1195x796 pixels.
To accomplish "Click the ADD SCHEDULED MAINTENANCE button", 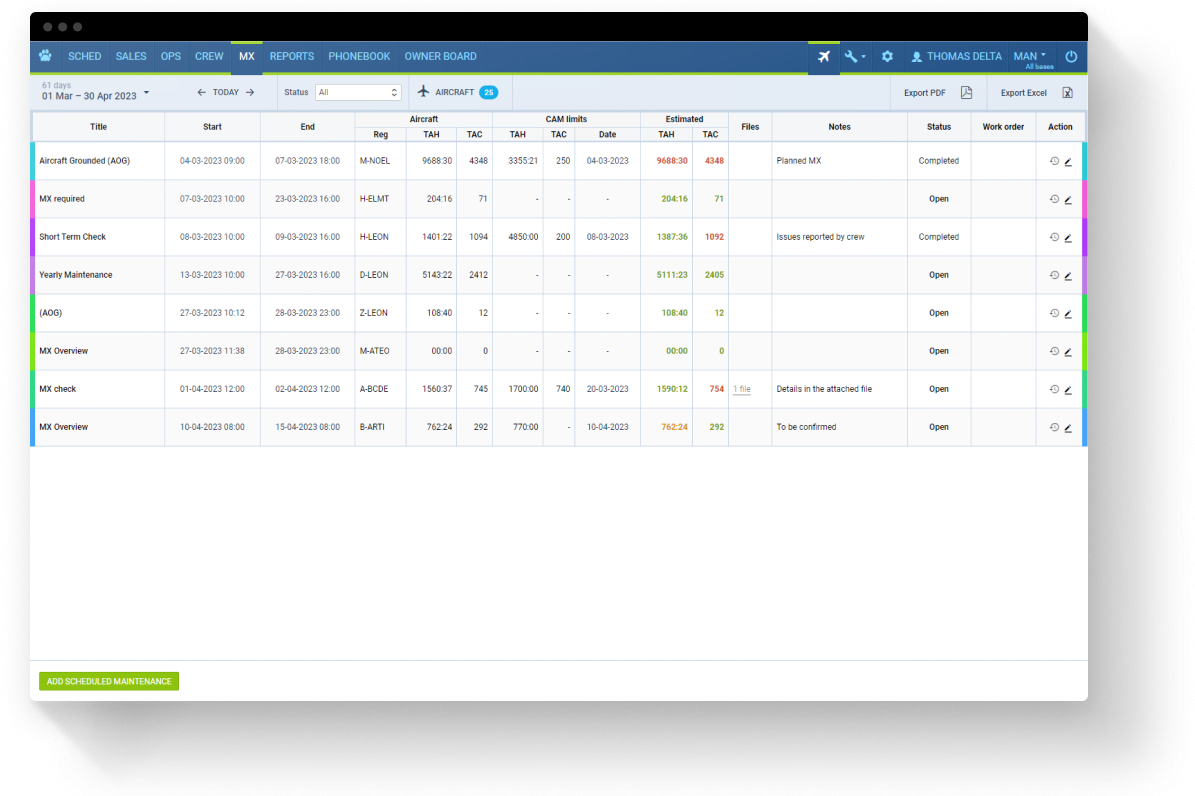I will pos(108,681).
